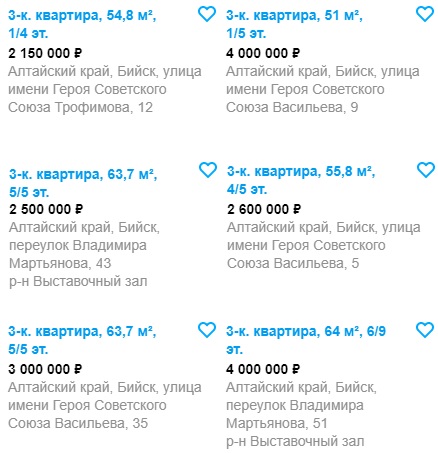438x453 pixels.
Task: Favorite the 55,8 м² apartment with heart icon
Action: pyautogui.click(x=426, y=170)
